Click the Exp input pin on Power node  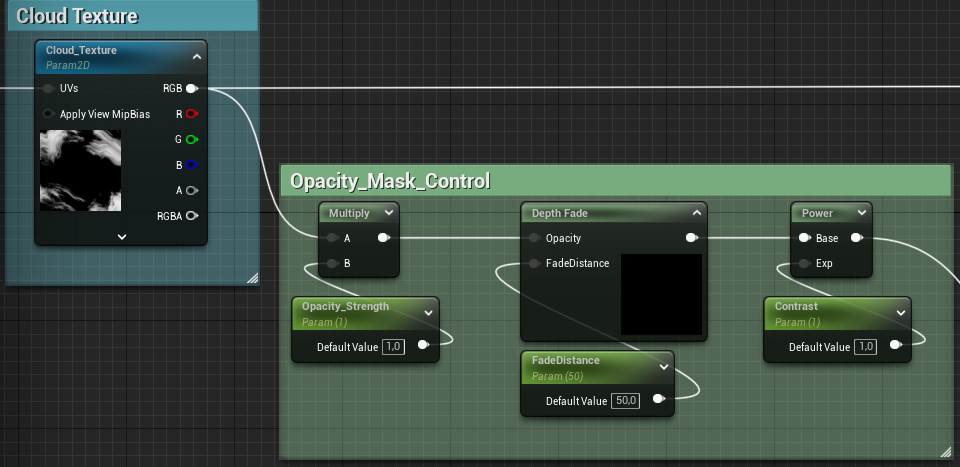click(804, 263)
